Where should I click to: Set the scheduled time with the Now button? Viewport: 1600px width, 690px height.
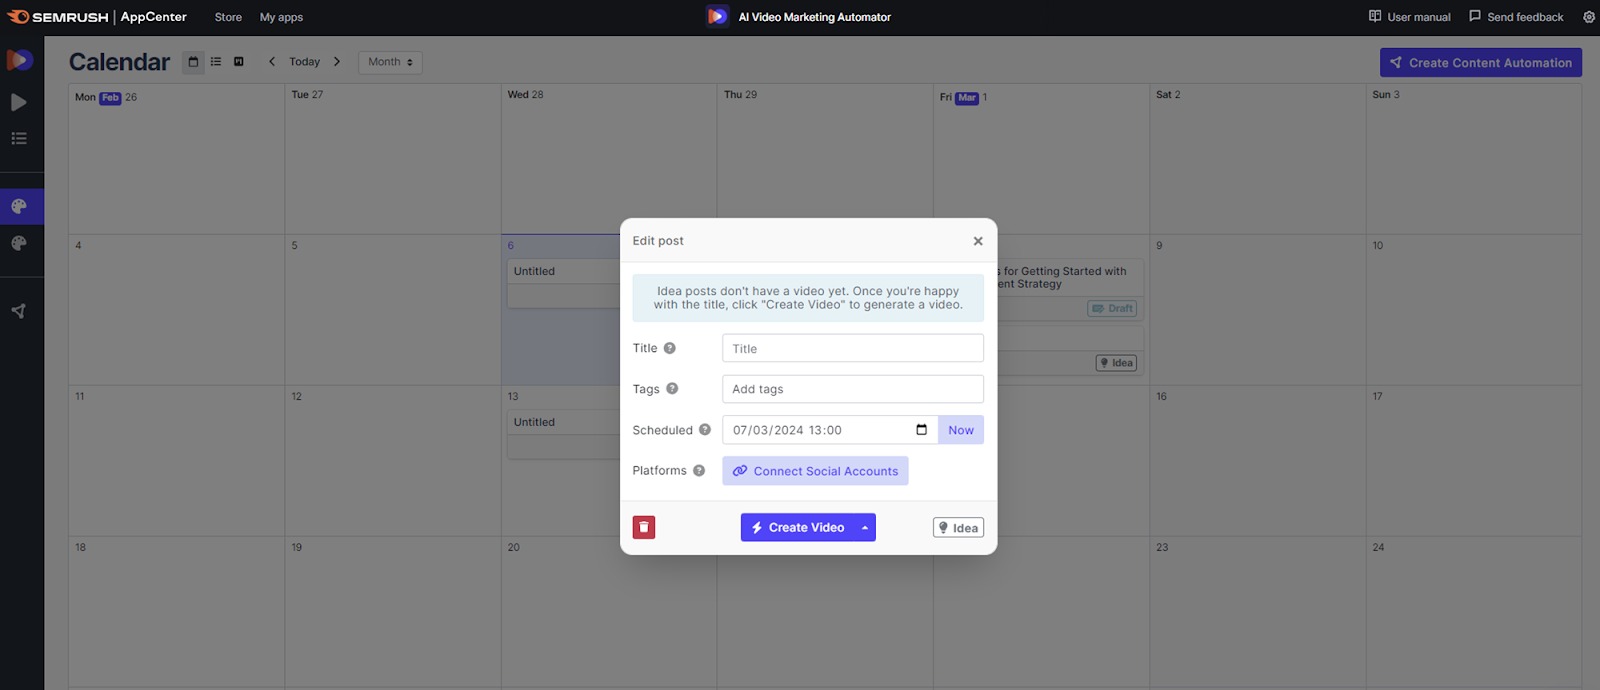coord(961,430)
